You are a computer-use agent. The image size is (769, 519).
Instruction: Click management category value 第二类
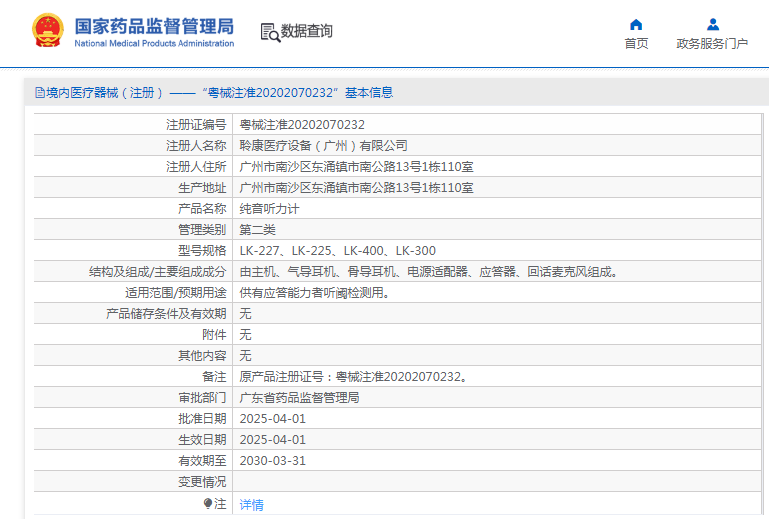pos(257,230)
